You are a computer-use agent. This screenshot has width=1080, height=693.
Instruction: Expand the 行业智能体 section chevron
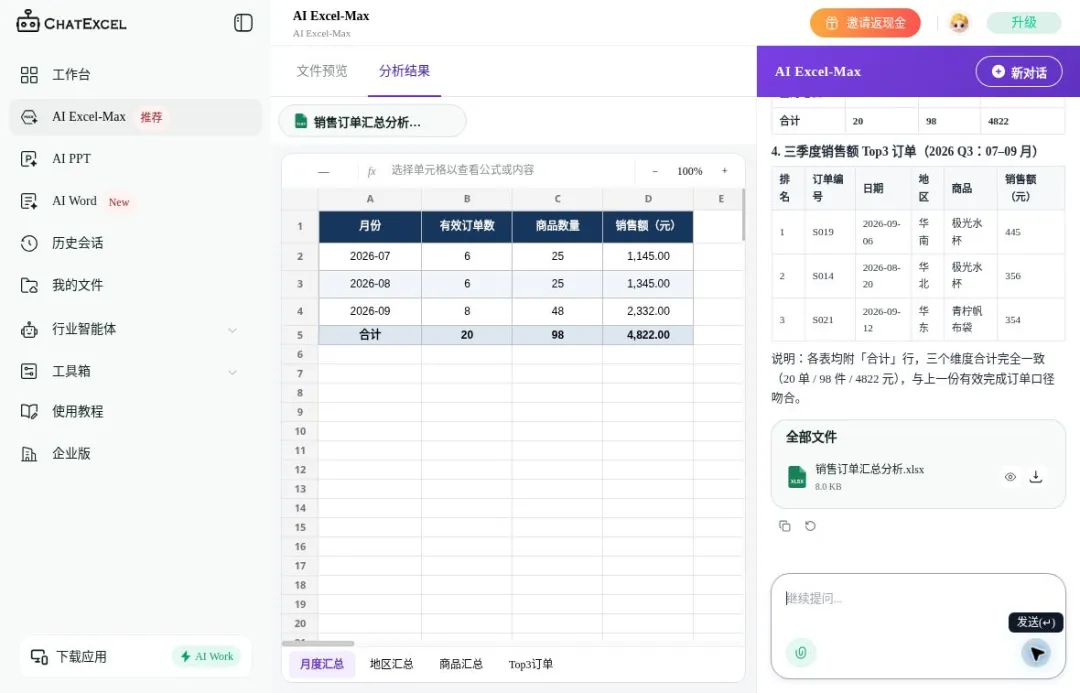(x=232, y=330)
